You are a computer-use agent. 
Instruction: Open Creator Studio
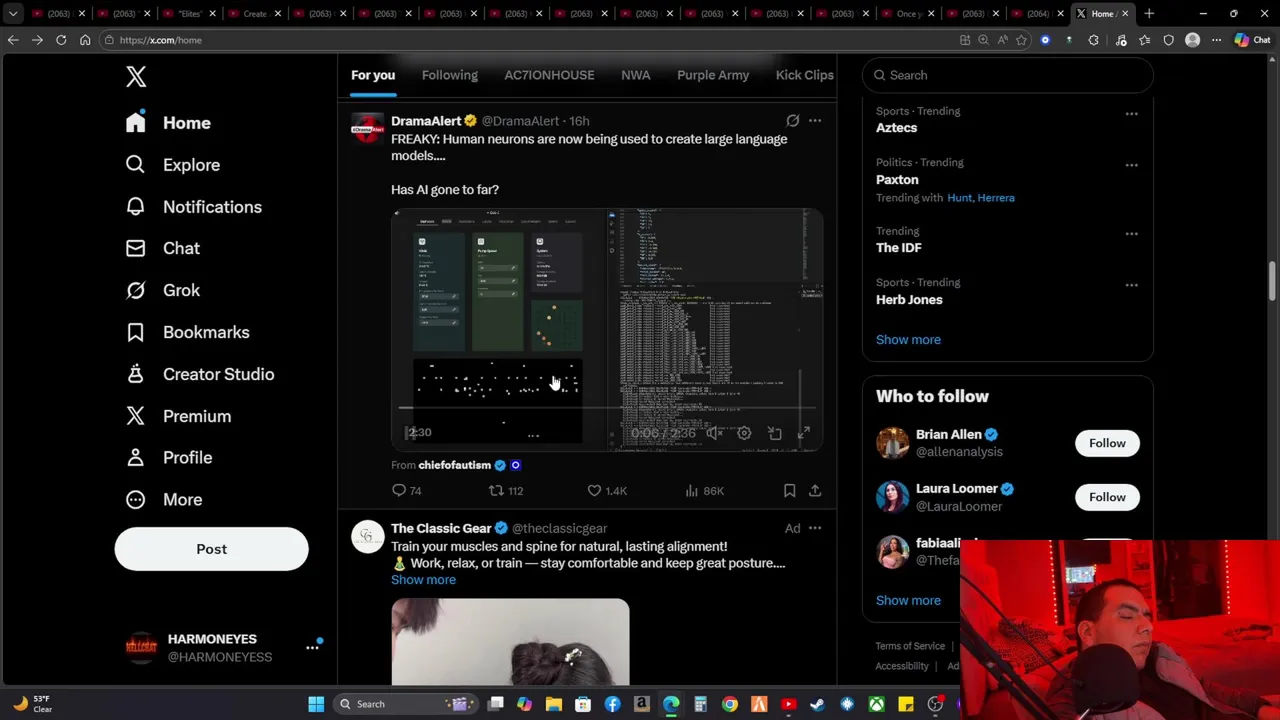[x=199, y=374]
